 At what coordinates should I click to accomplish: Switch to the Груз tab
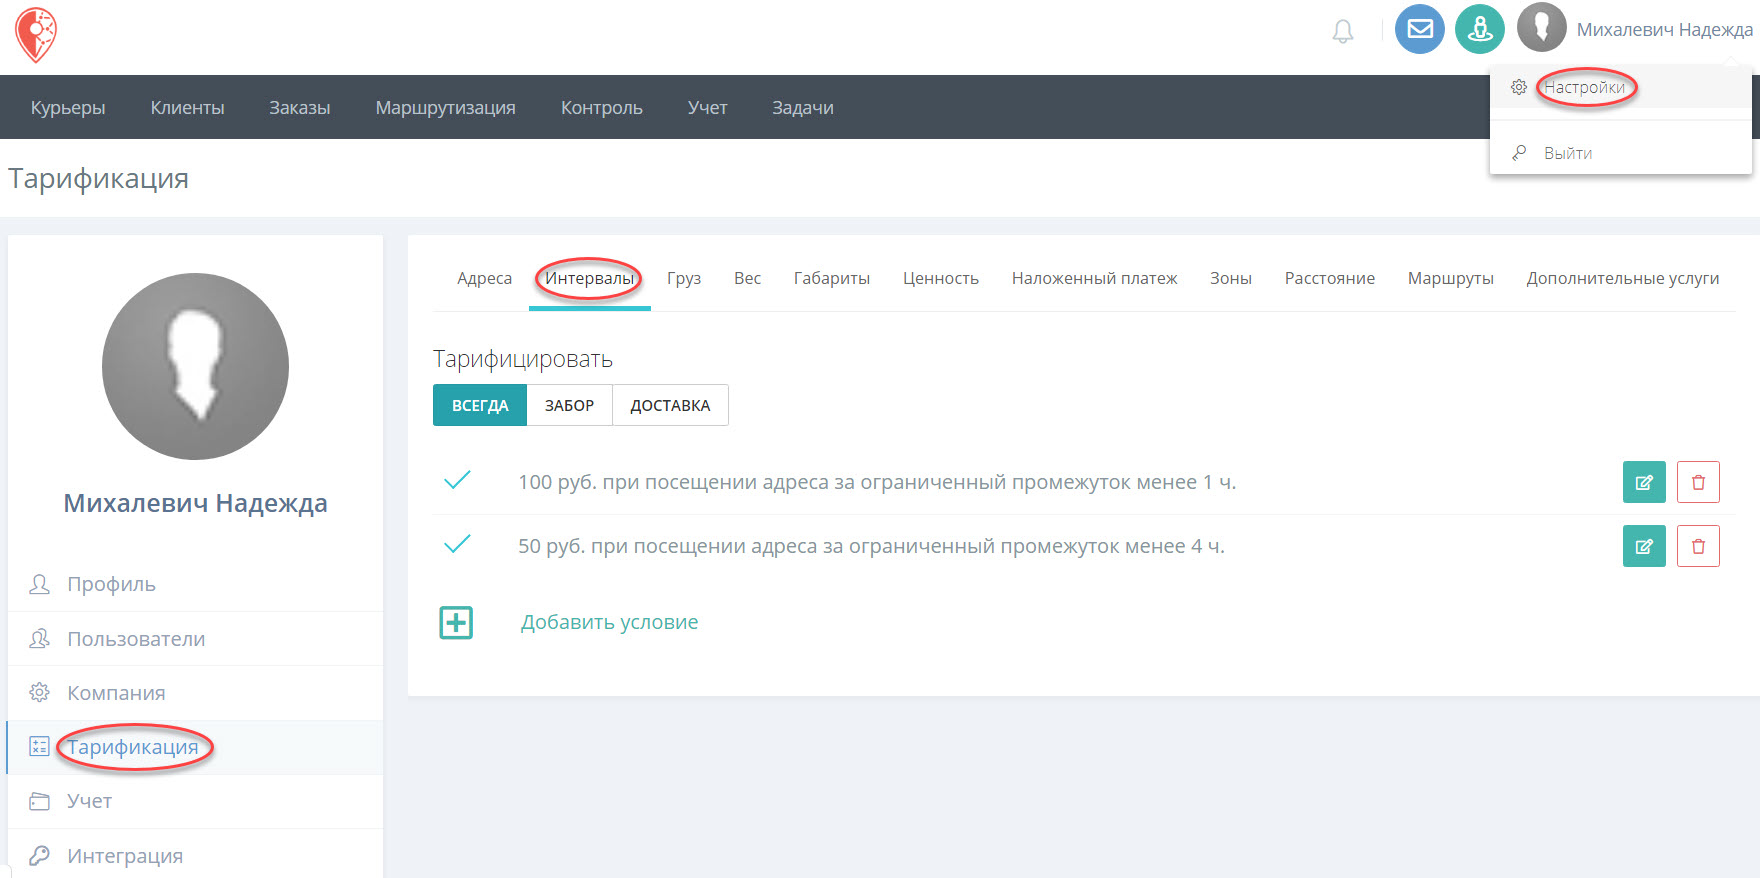click(684, 278)
